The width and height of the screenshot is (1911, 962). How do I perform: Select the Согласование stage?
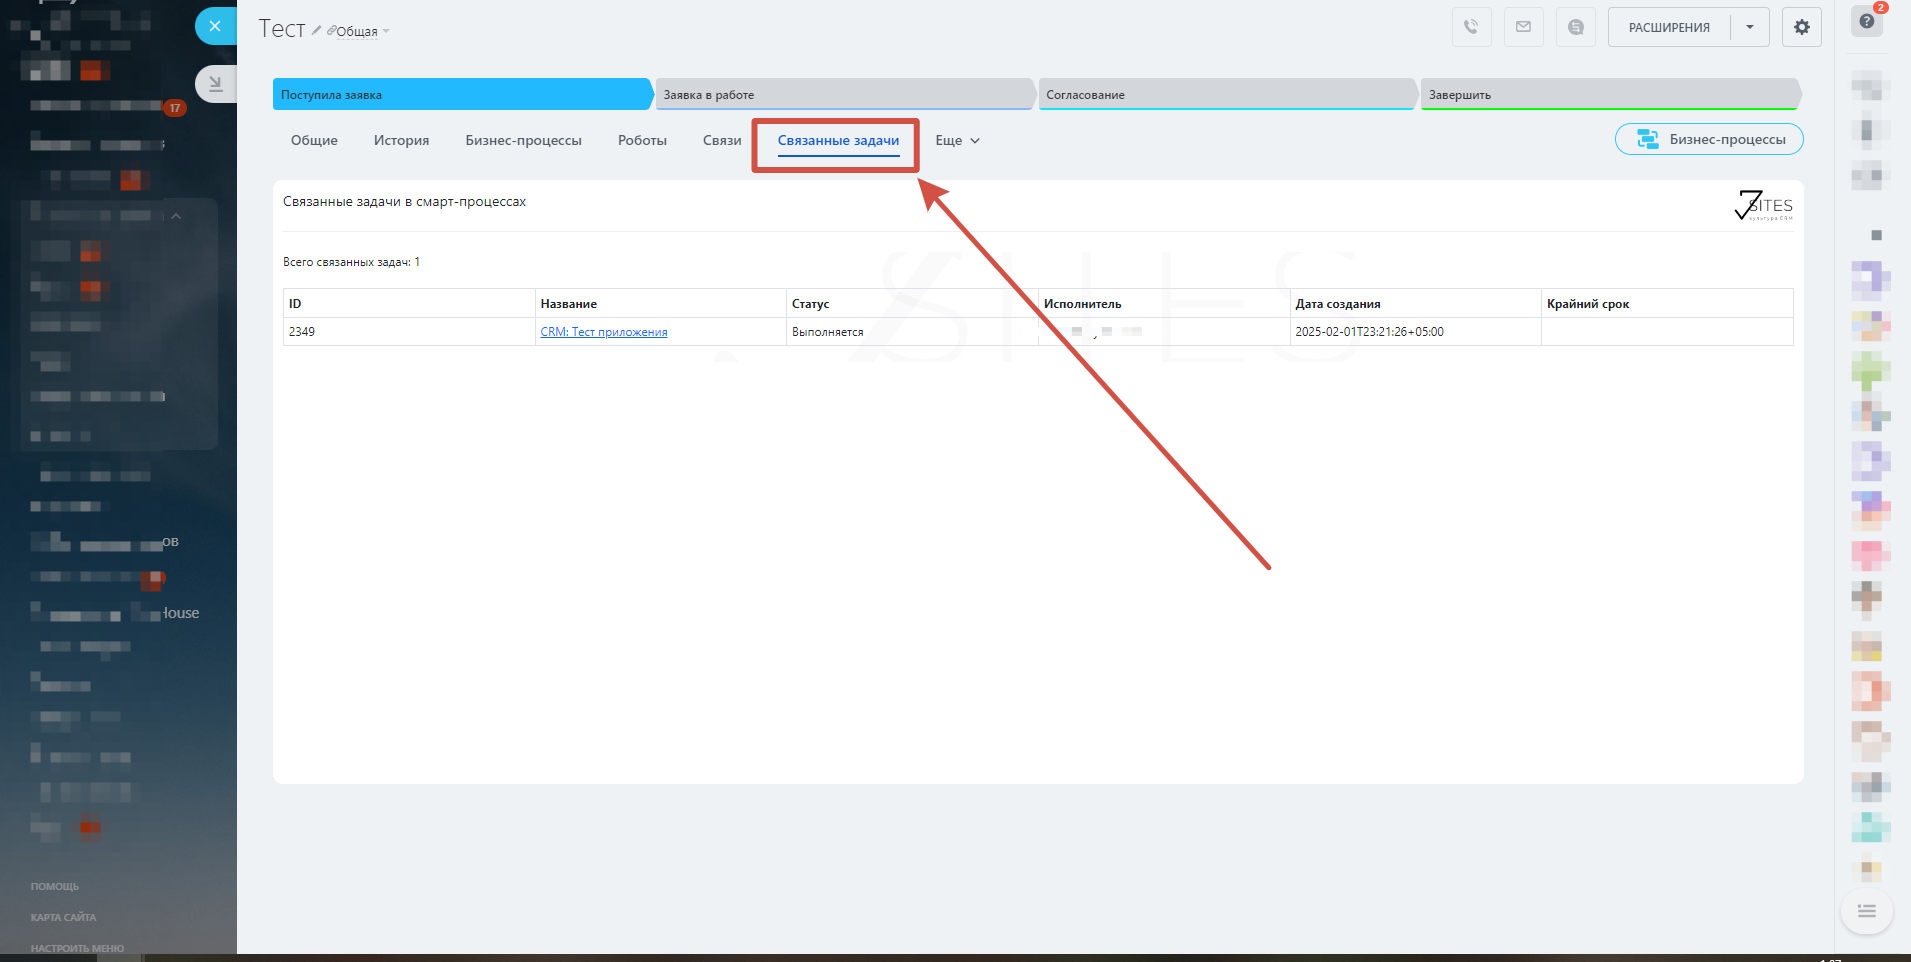tap(1226, 95)
